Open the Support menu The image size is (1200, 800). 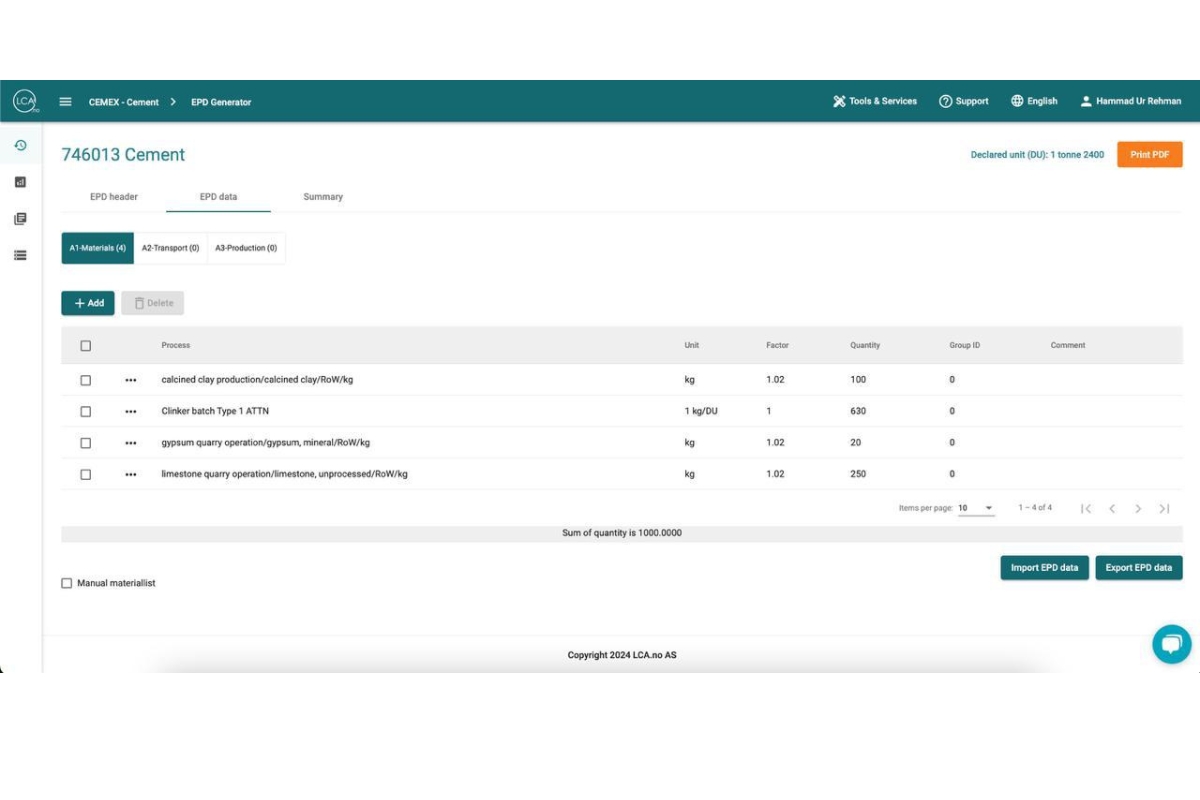coord(964,101)
